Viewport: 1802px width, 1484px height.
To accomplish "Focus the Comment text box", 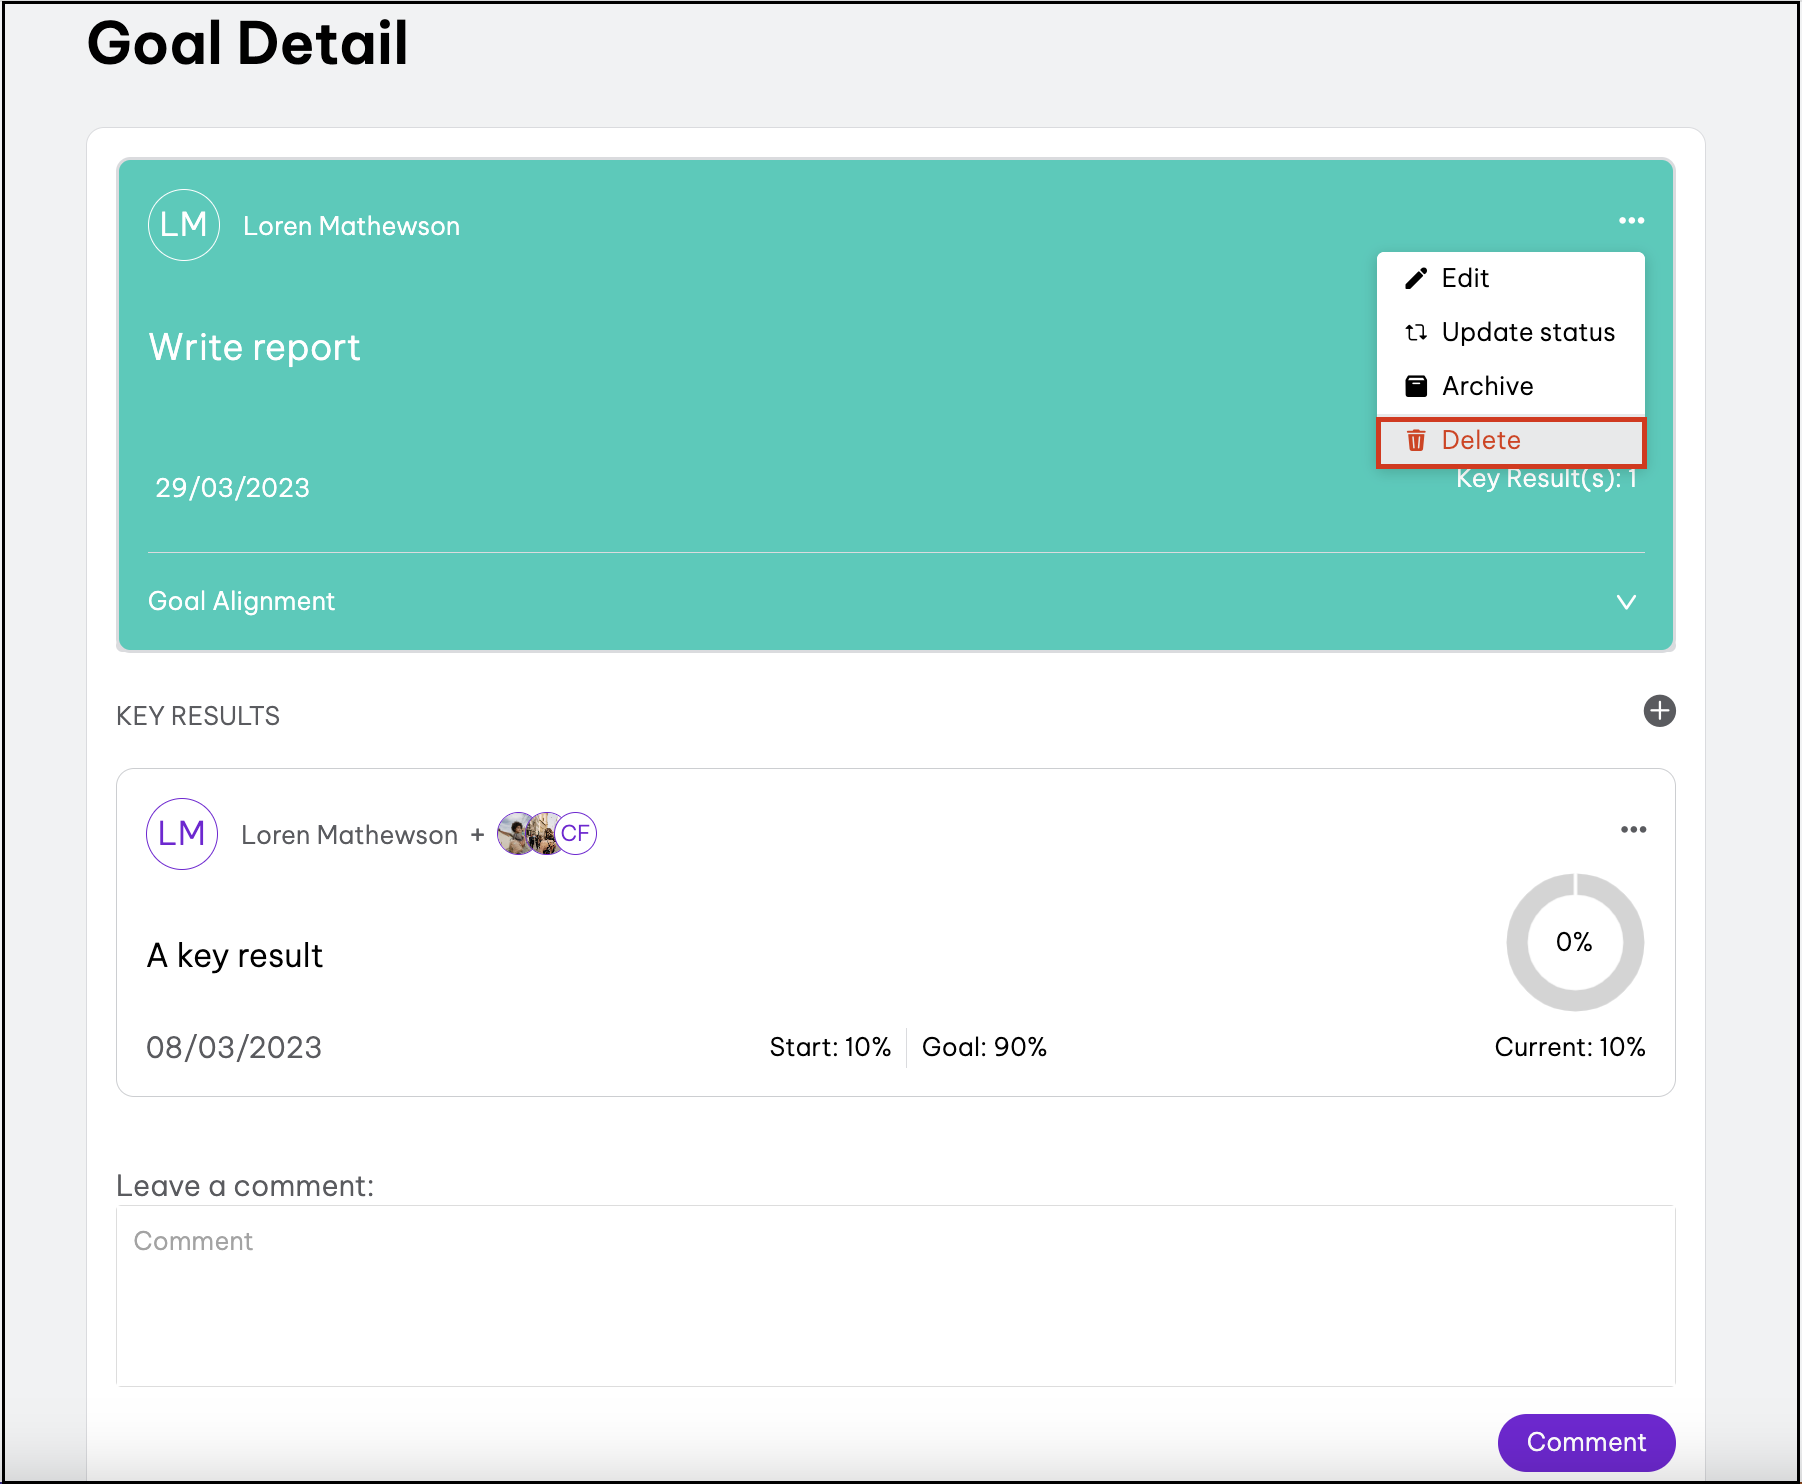I will [895, 1295].
